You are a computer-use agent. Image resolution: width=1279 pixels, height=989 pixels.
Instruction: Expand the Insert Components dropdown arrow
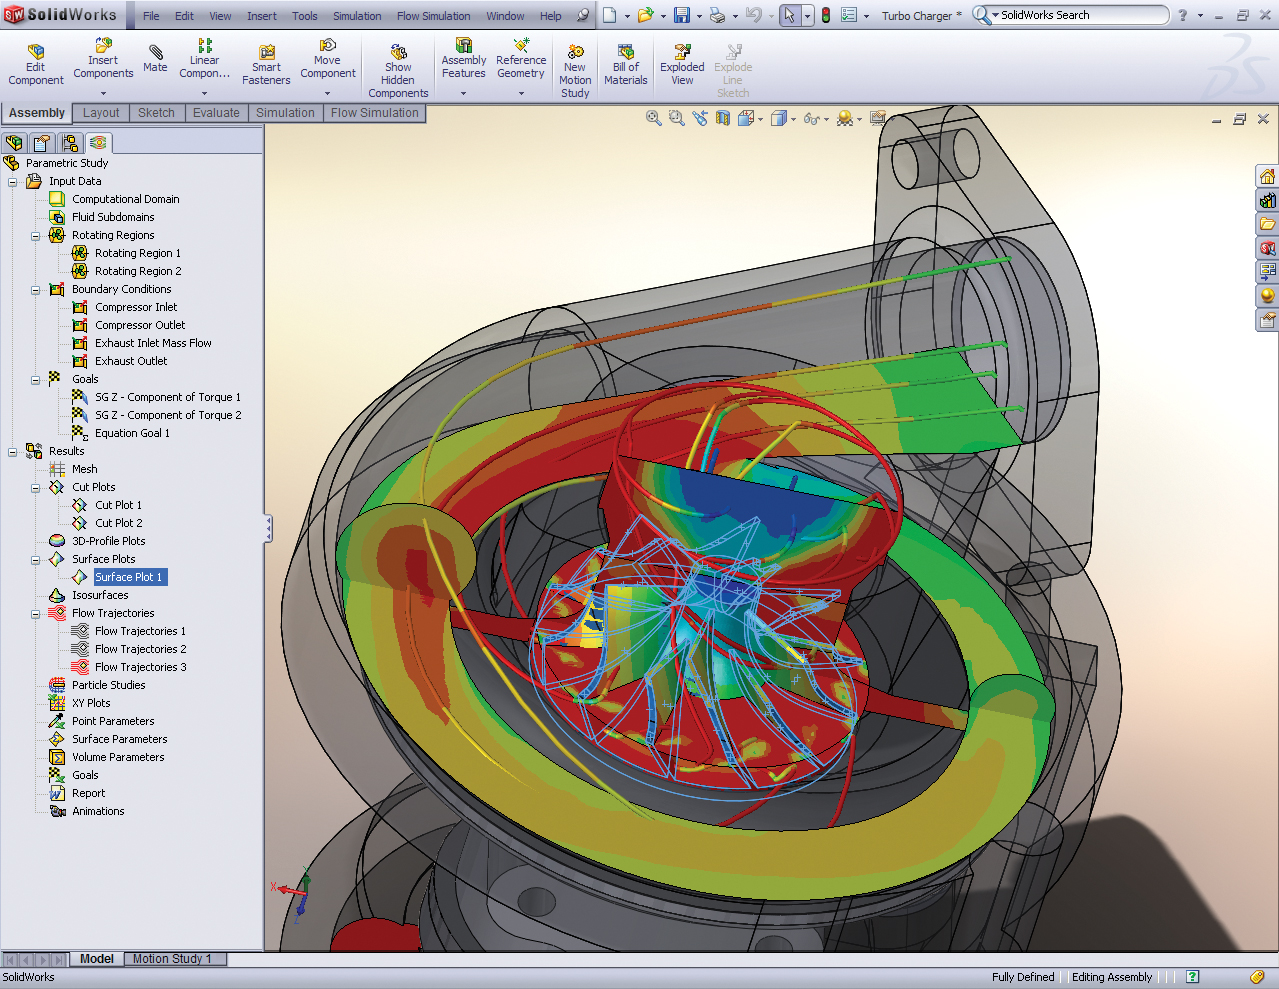[x=103, y=92]
